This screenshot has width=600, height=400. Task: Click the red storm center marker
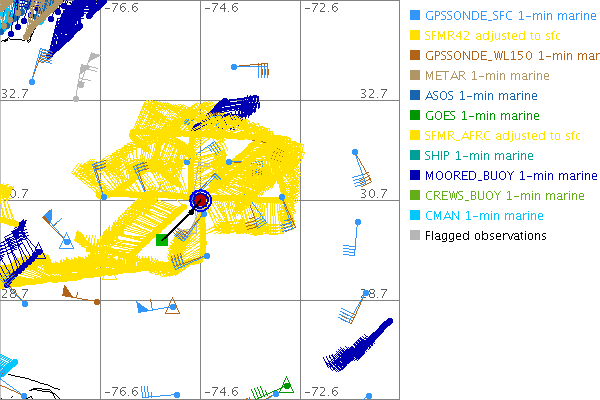tap(201, 201)
